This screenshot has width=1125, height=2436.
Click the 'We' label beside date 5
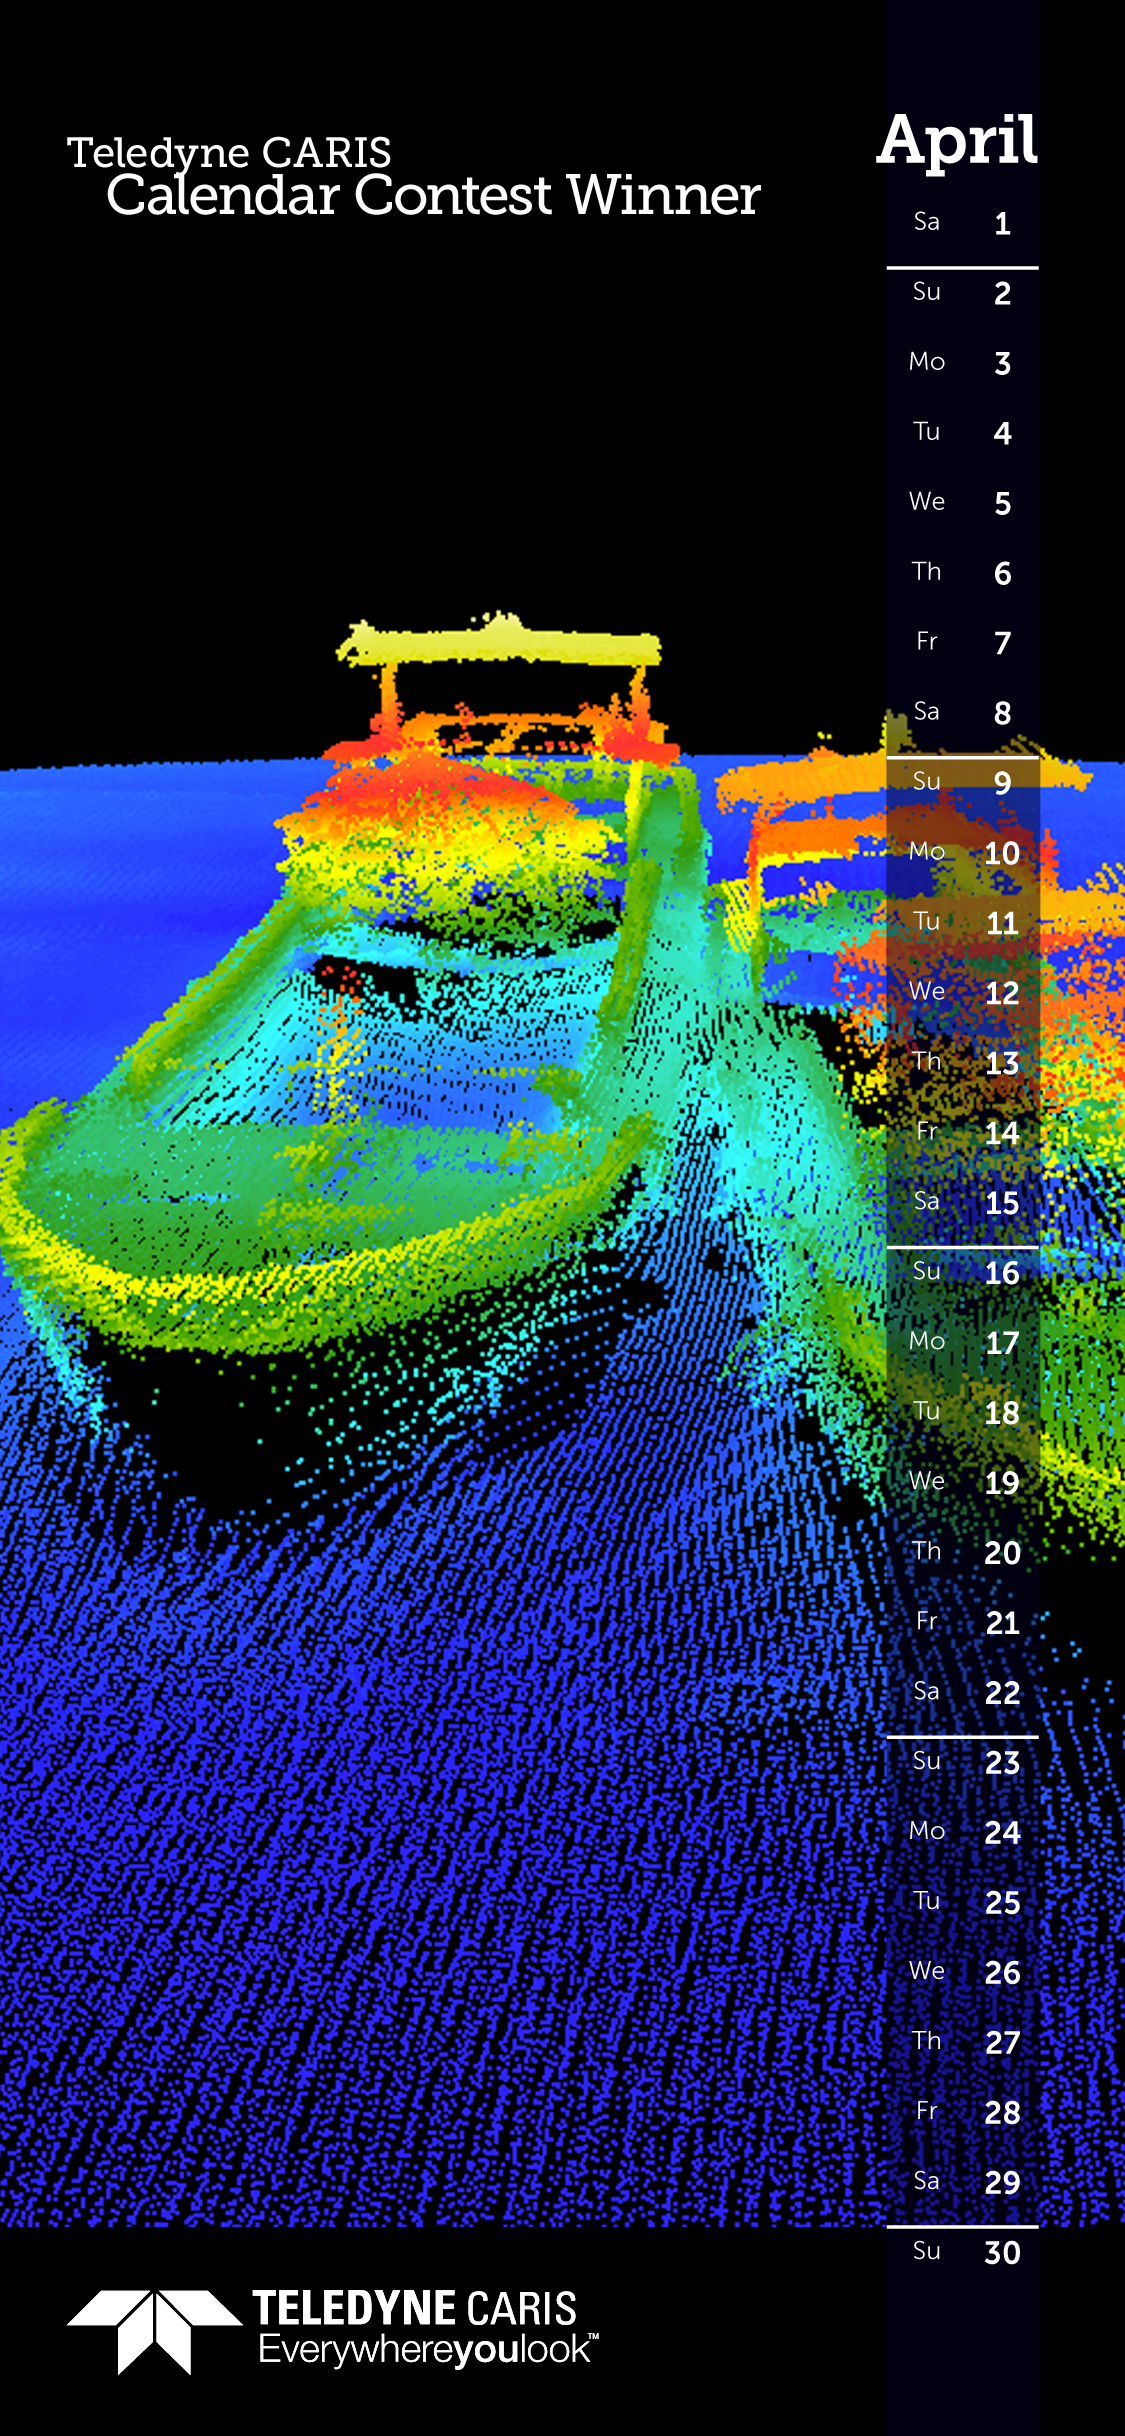click(927, 501)
